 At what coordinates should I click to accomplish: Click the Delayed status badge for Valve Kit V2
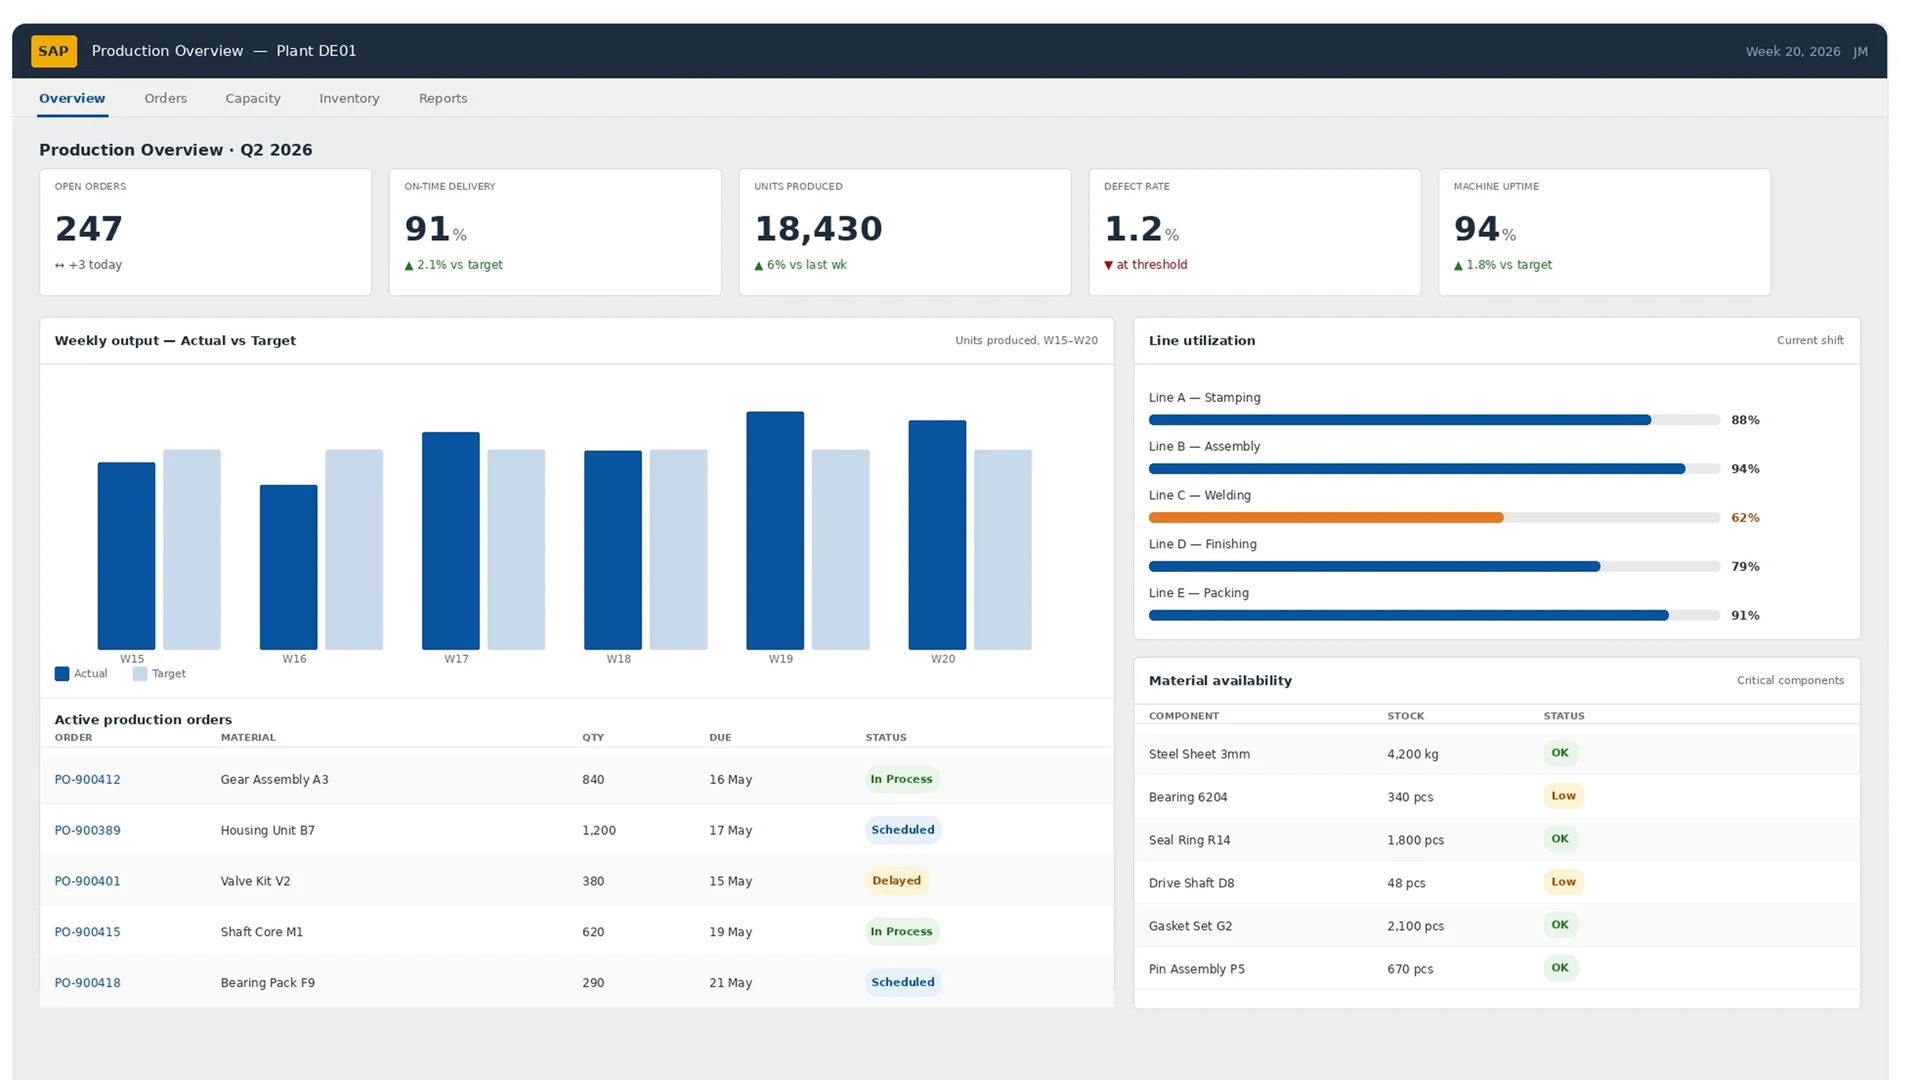[896, 881]
